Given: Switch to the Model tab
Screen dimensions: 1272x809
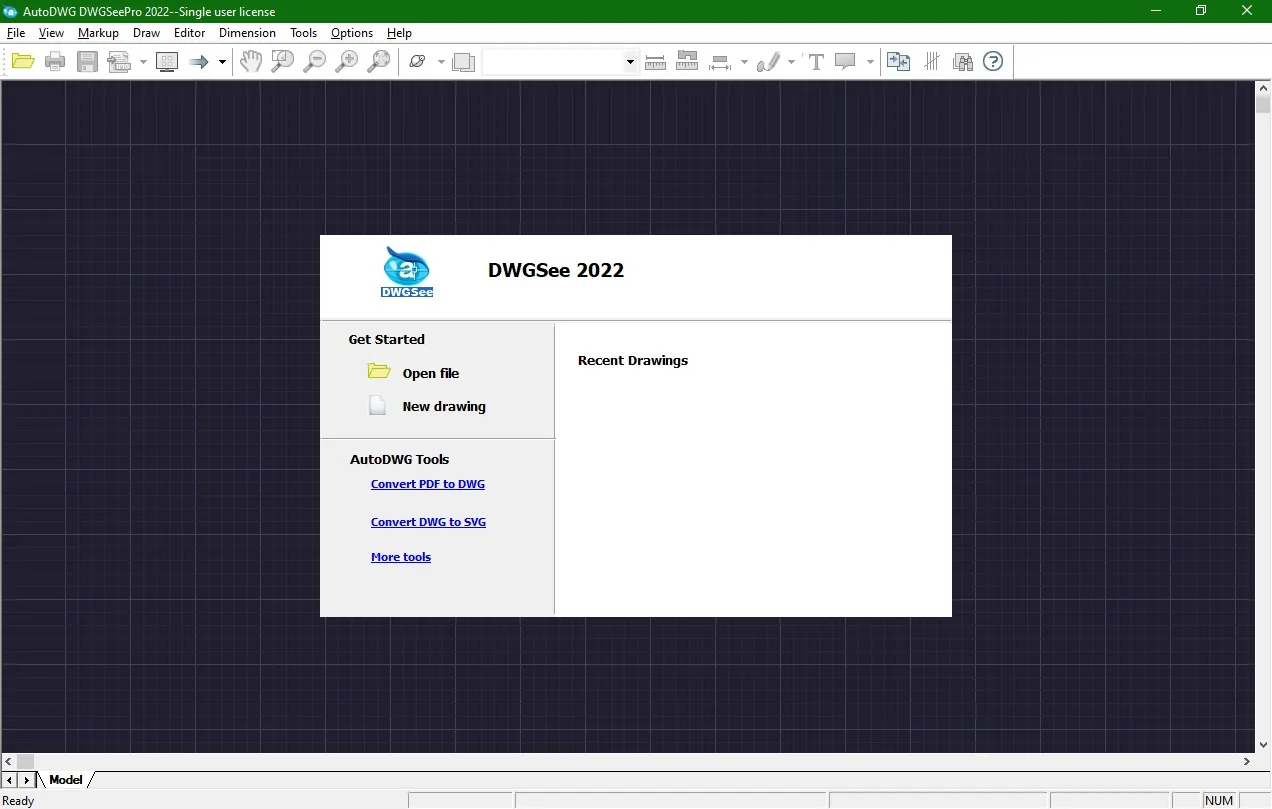Looking at the screenshot, I should point(66,780).
